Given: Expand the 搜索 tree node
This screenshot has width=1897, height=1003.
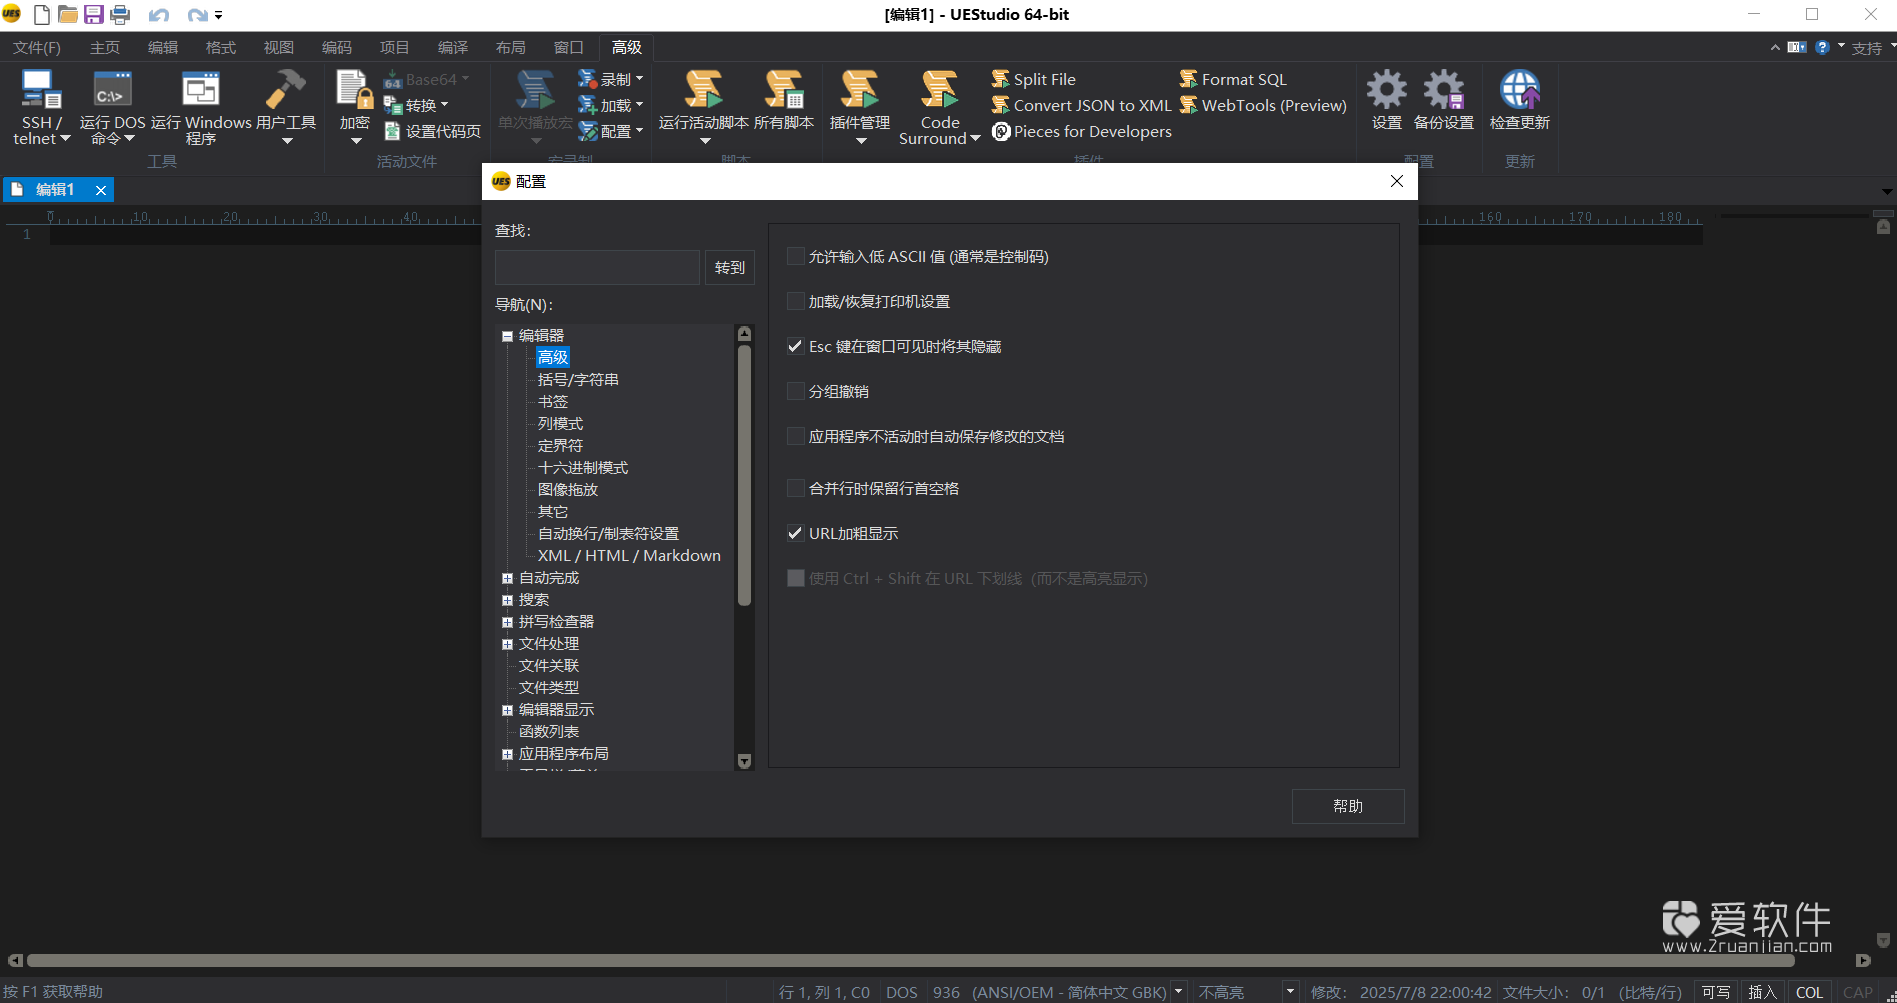Looking at the screenshot, I should tap(507, 600).
